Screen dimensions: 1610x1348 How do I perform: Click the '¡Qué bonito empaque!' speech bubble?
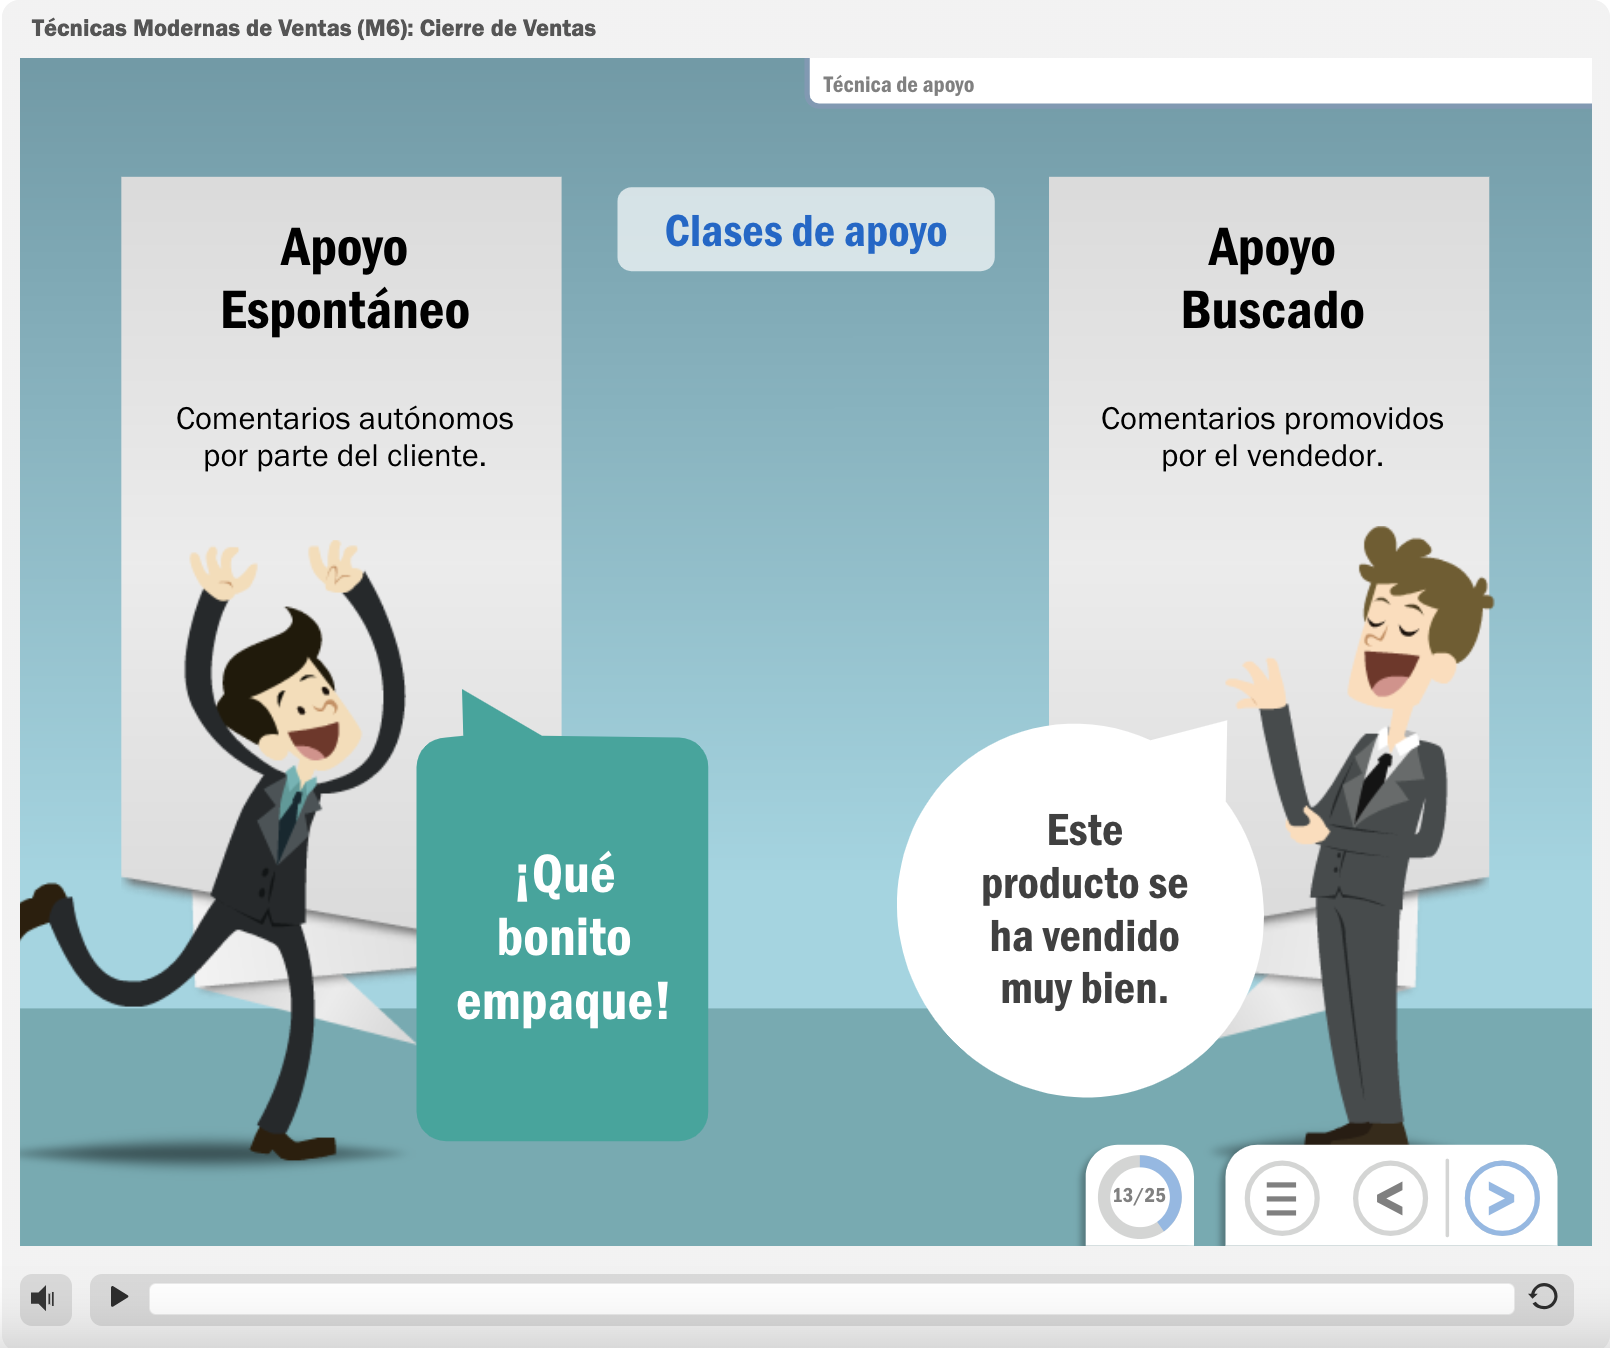[563, 938]
